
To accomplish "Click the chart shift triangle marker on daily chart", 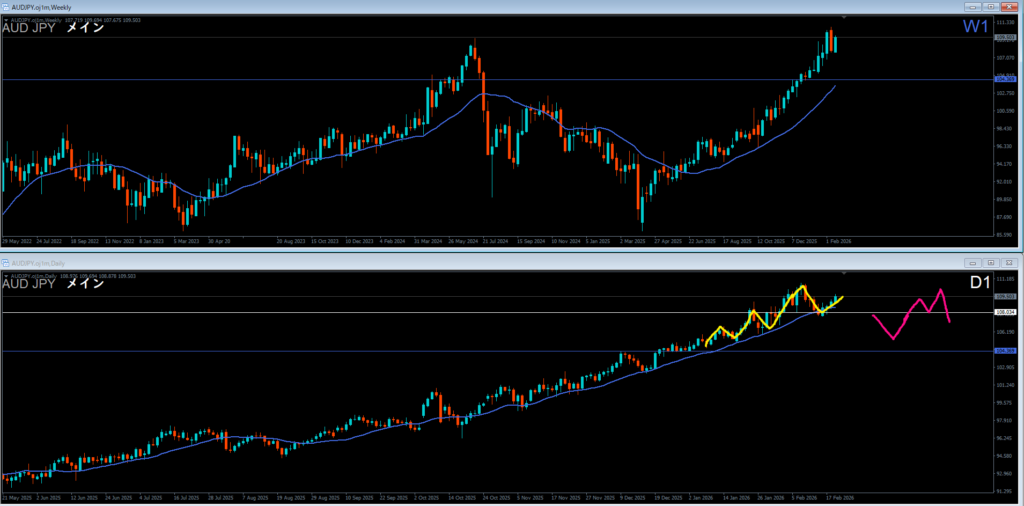I will (x=845, y=272).
